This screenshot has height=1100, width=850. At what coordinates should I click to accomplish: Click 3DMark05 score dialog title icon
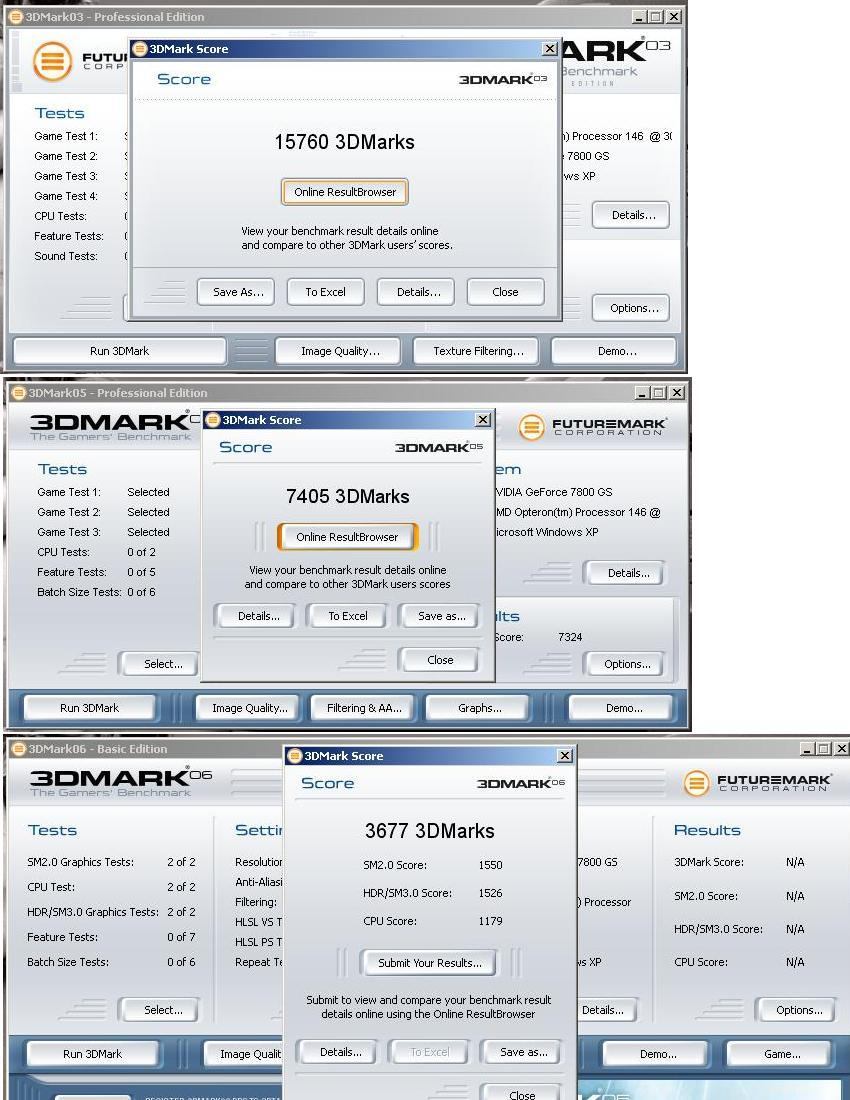tap(212, 420)
